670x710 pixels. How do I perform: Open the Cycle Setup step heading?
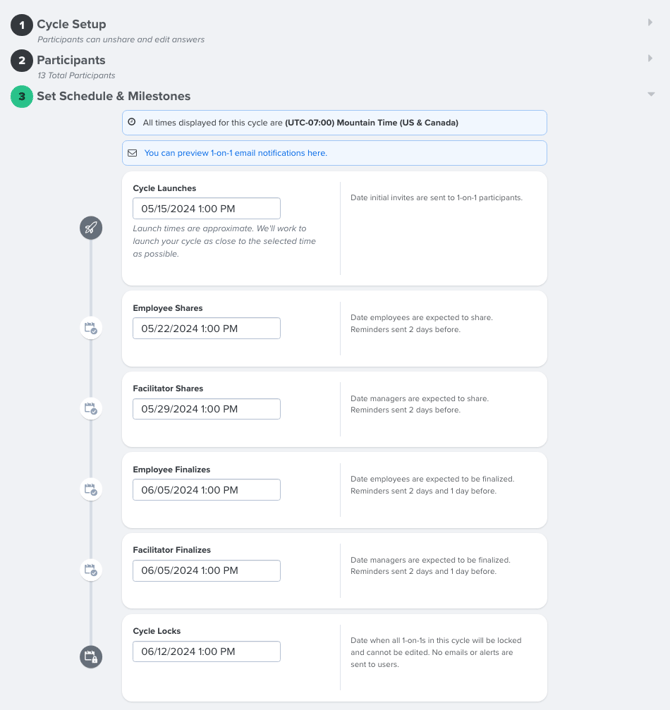pyautogui.click(x=72, y=24)
